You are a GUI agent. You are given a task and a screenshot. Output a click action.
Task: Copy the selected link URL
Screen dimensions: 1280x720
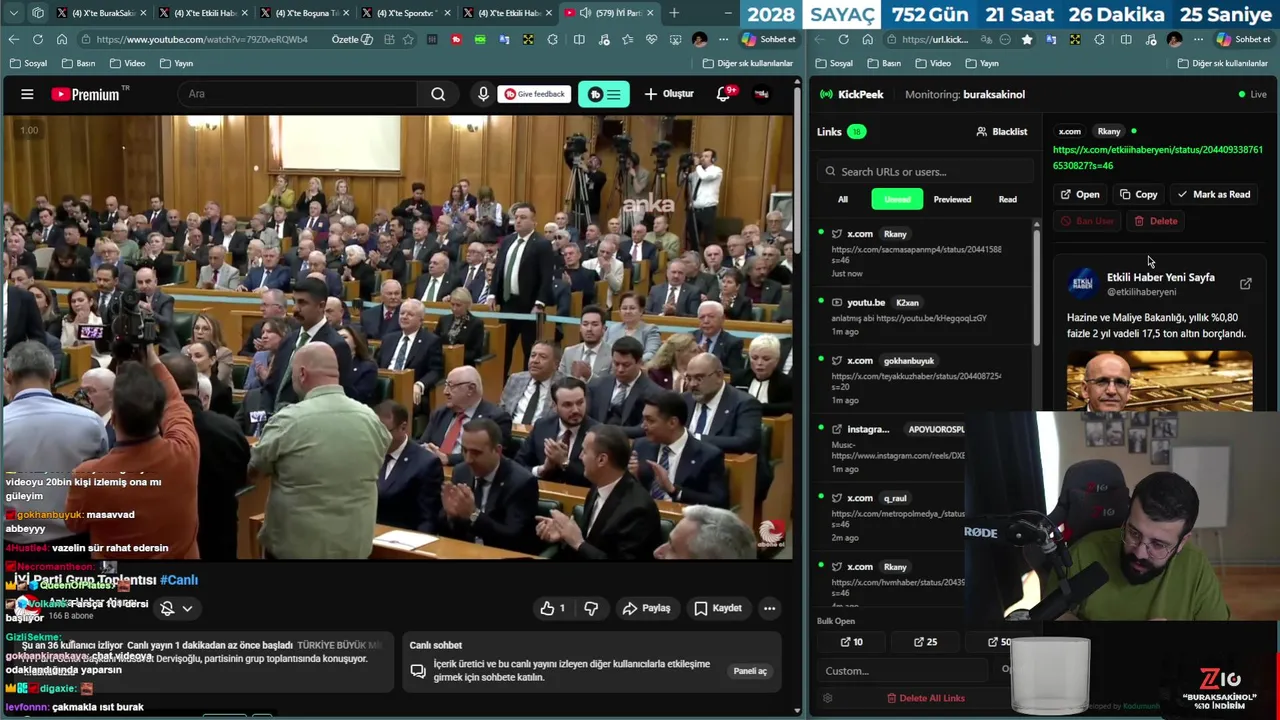[1139, 195]
